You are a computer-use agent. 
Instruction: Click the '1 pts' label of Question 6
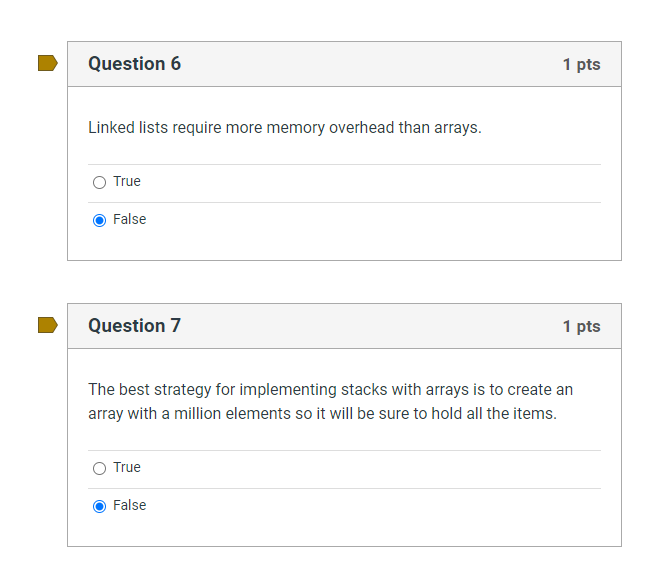coord(581,64)
